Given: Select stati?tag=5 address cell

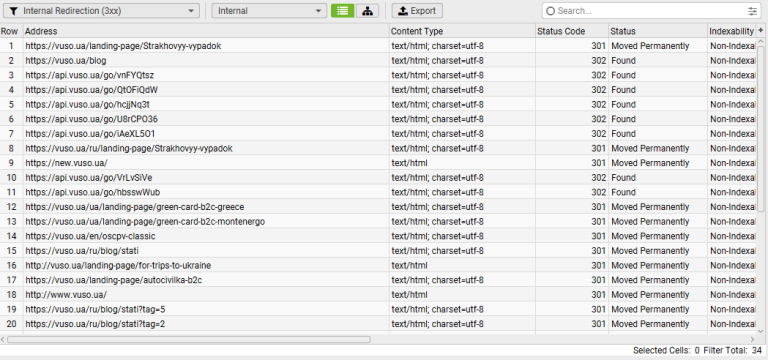Looking at the screenshot, I should (x=206, y=309).
